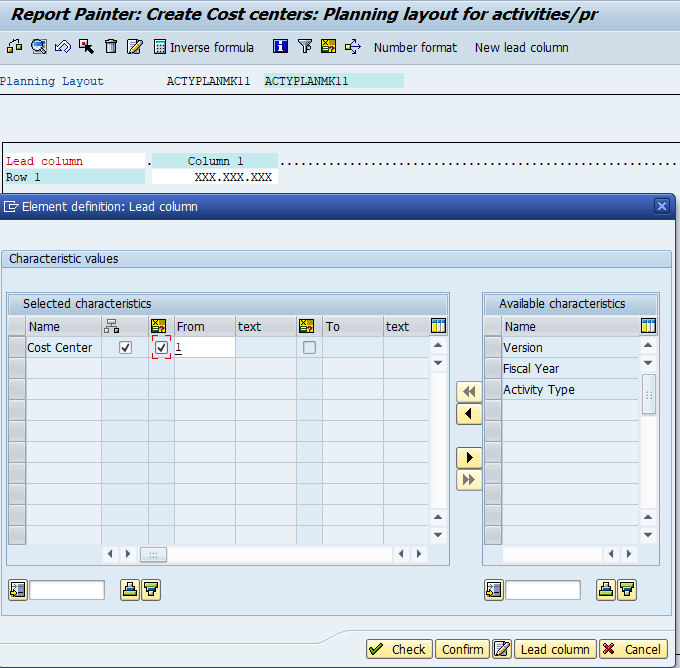Image resolution: width=680 pixels, height=668 pixels.
Task: Click the Available characteristics vertical scrollbar handle
Action: coord(649,395)
